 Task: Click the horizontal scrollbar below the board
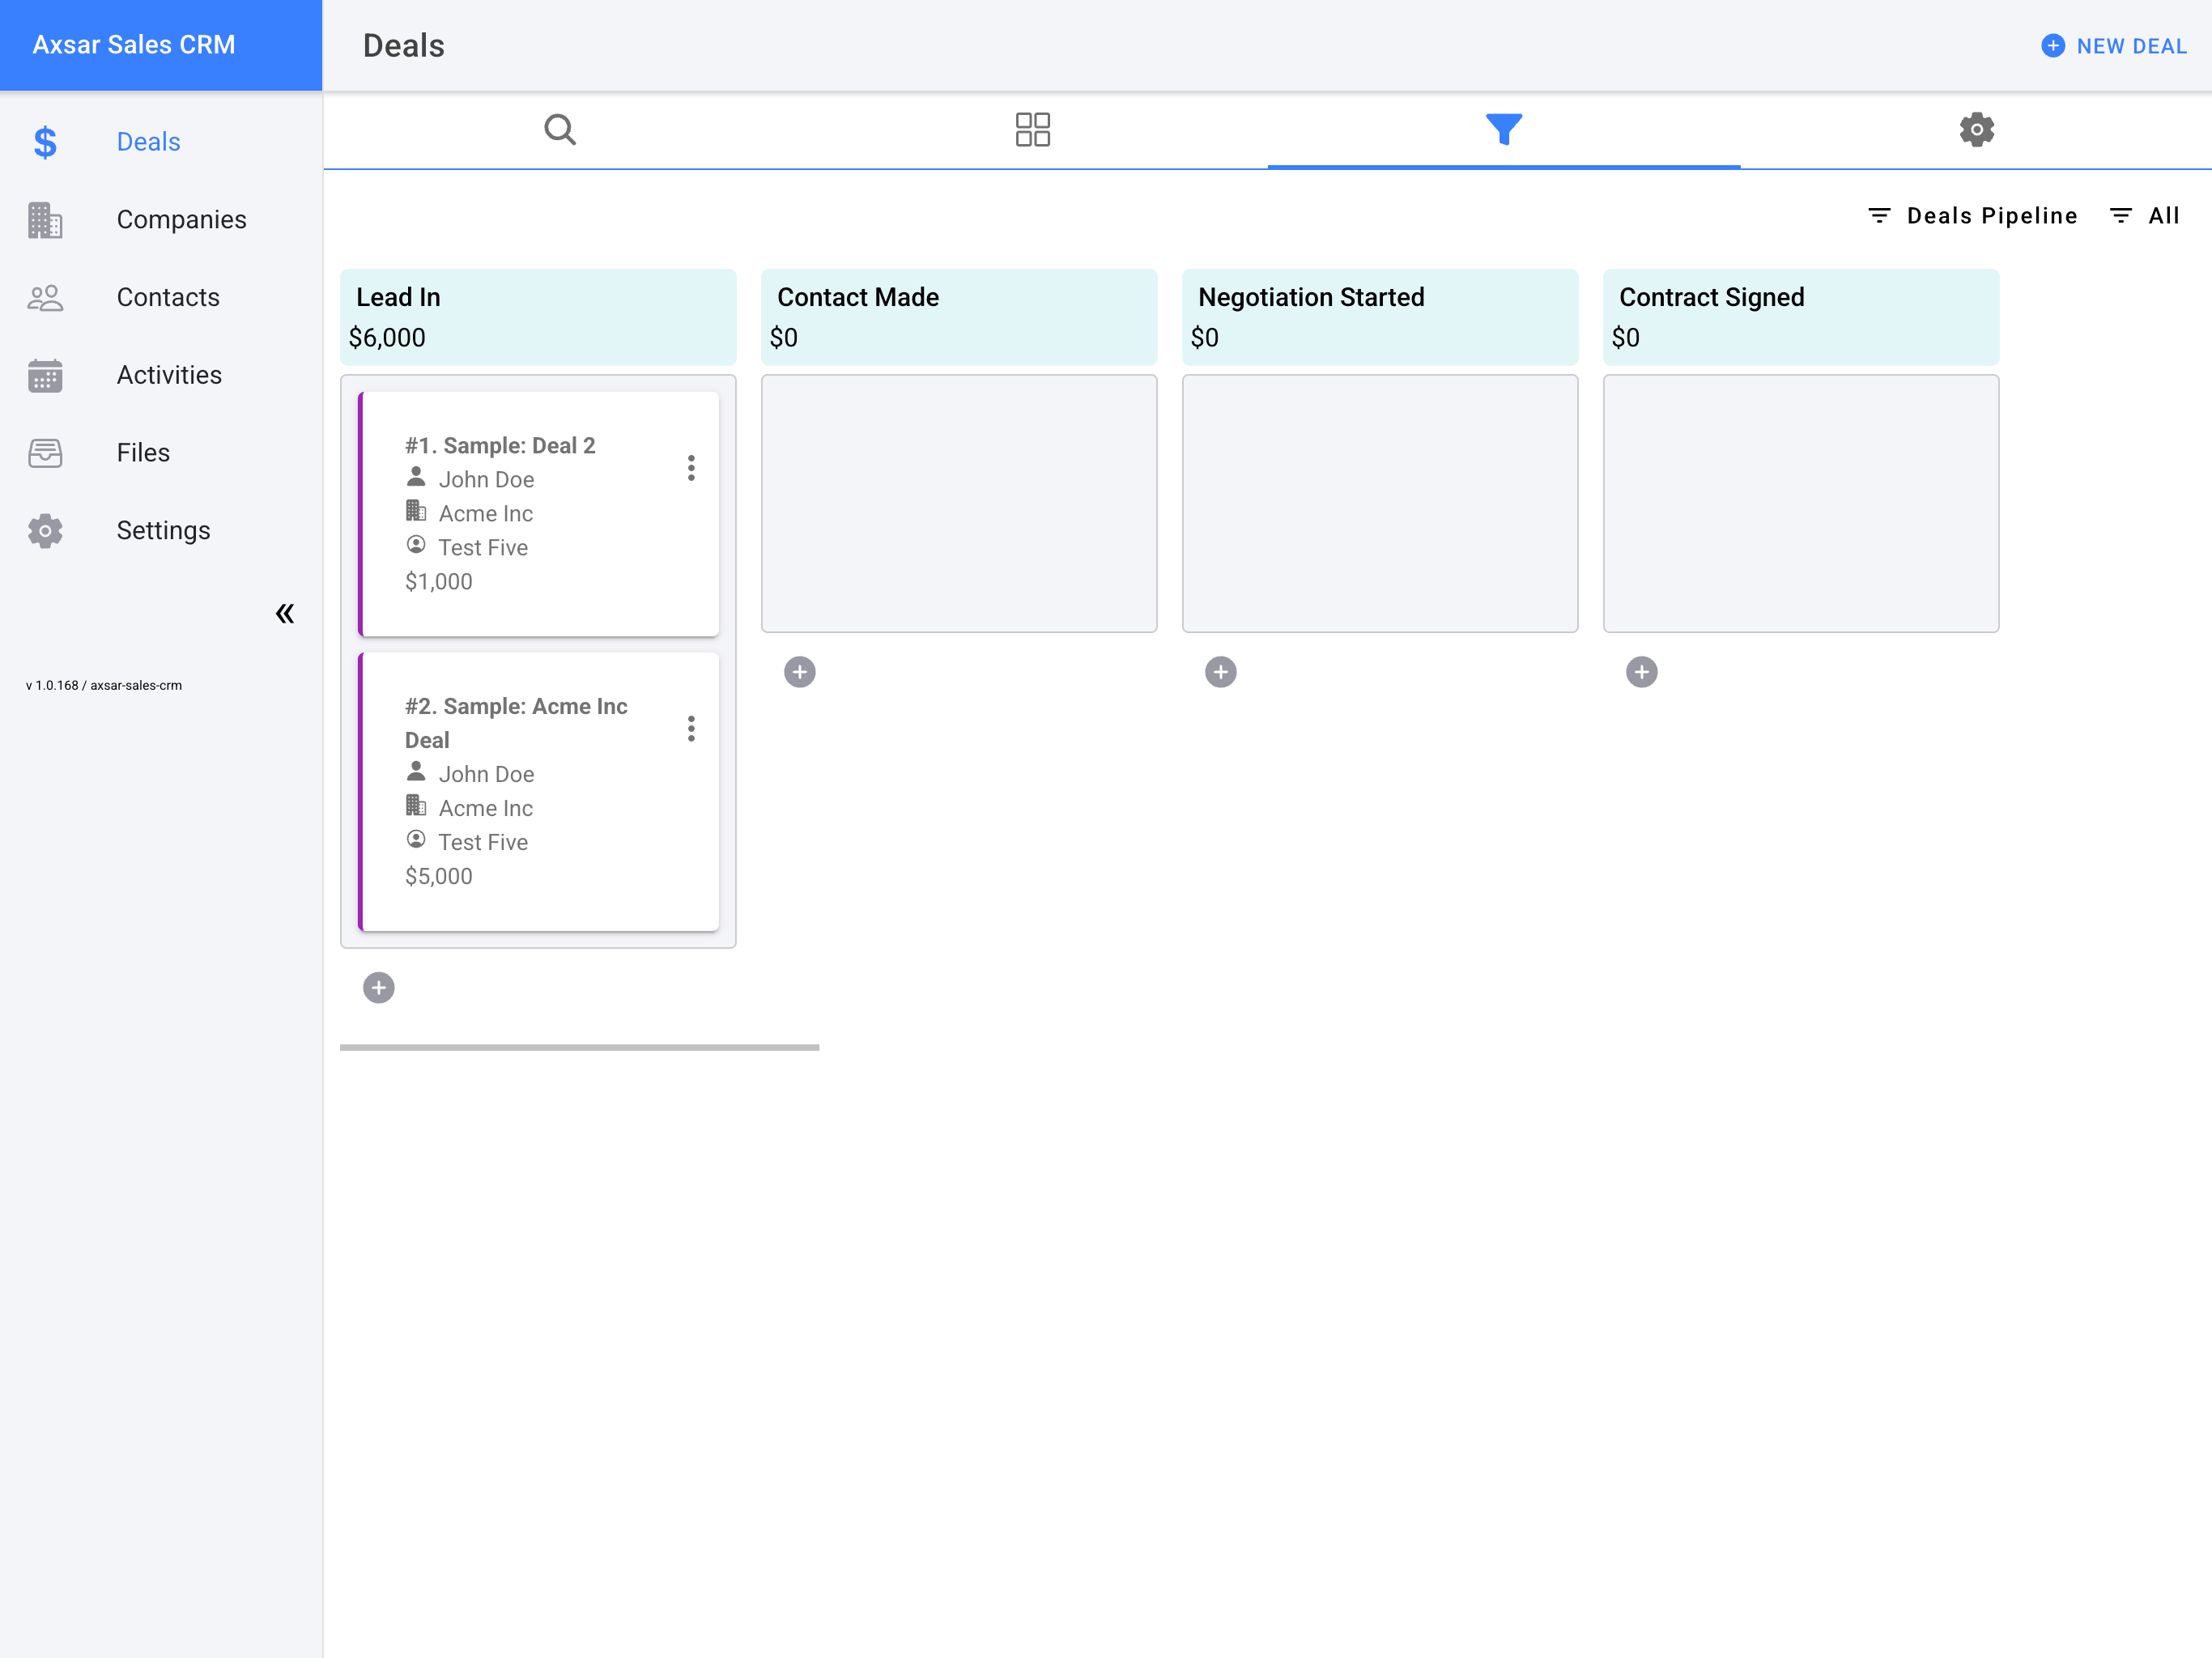pos(579,1047)
